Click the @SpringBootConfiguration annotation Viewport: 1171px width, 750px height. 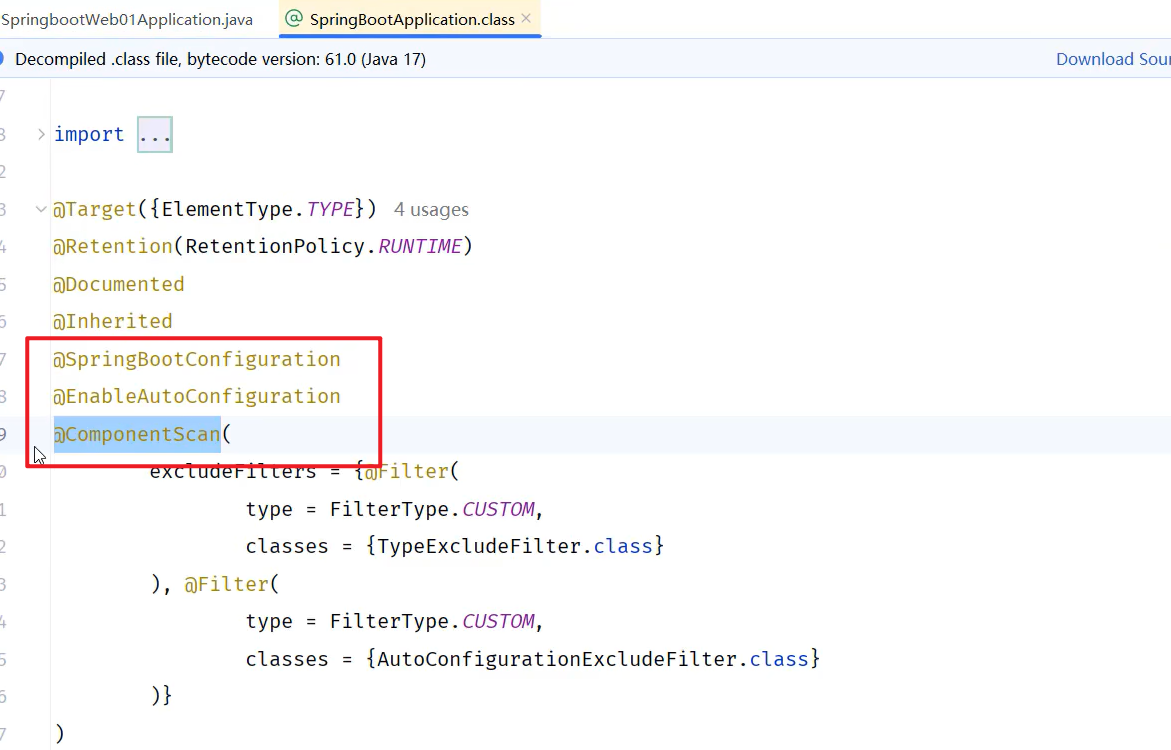196,359
